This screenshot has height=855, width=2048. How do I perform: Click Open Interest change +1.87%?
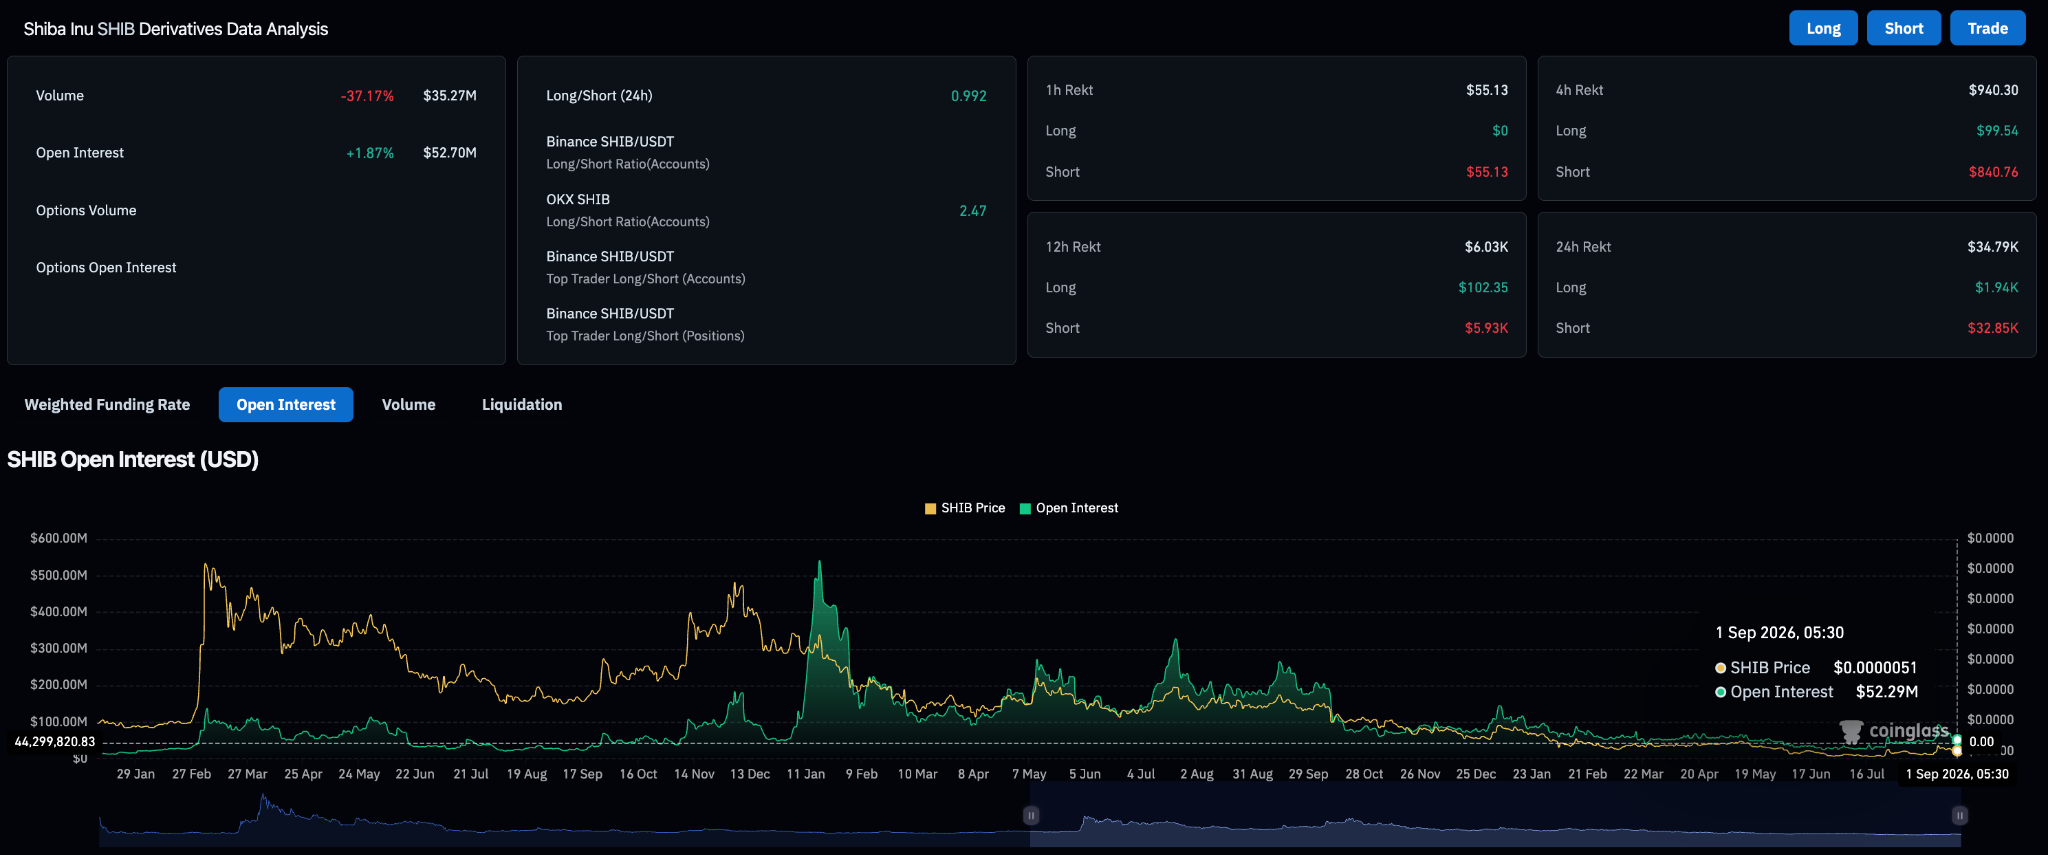point(370,153)
